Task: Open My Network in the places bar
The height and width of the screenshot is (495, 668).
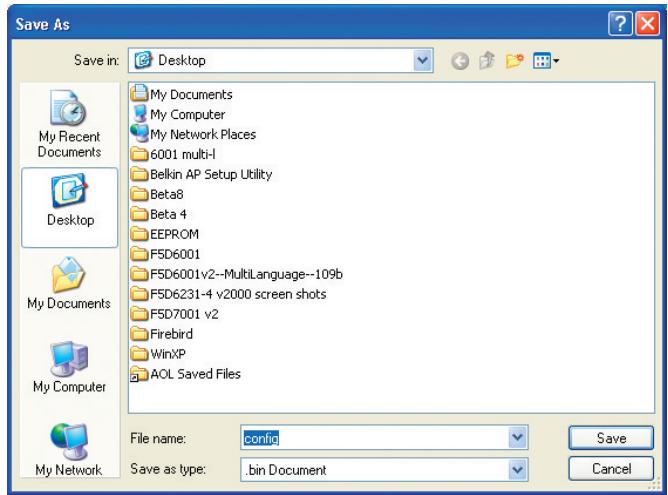Action: click(69, 449)
